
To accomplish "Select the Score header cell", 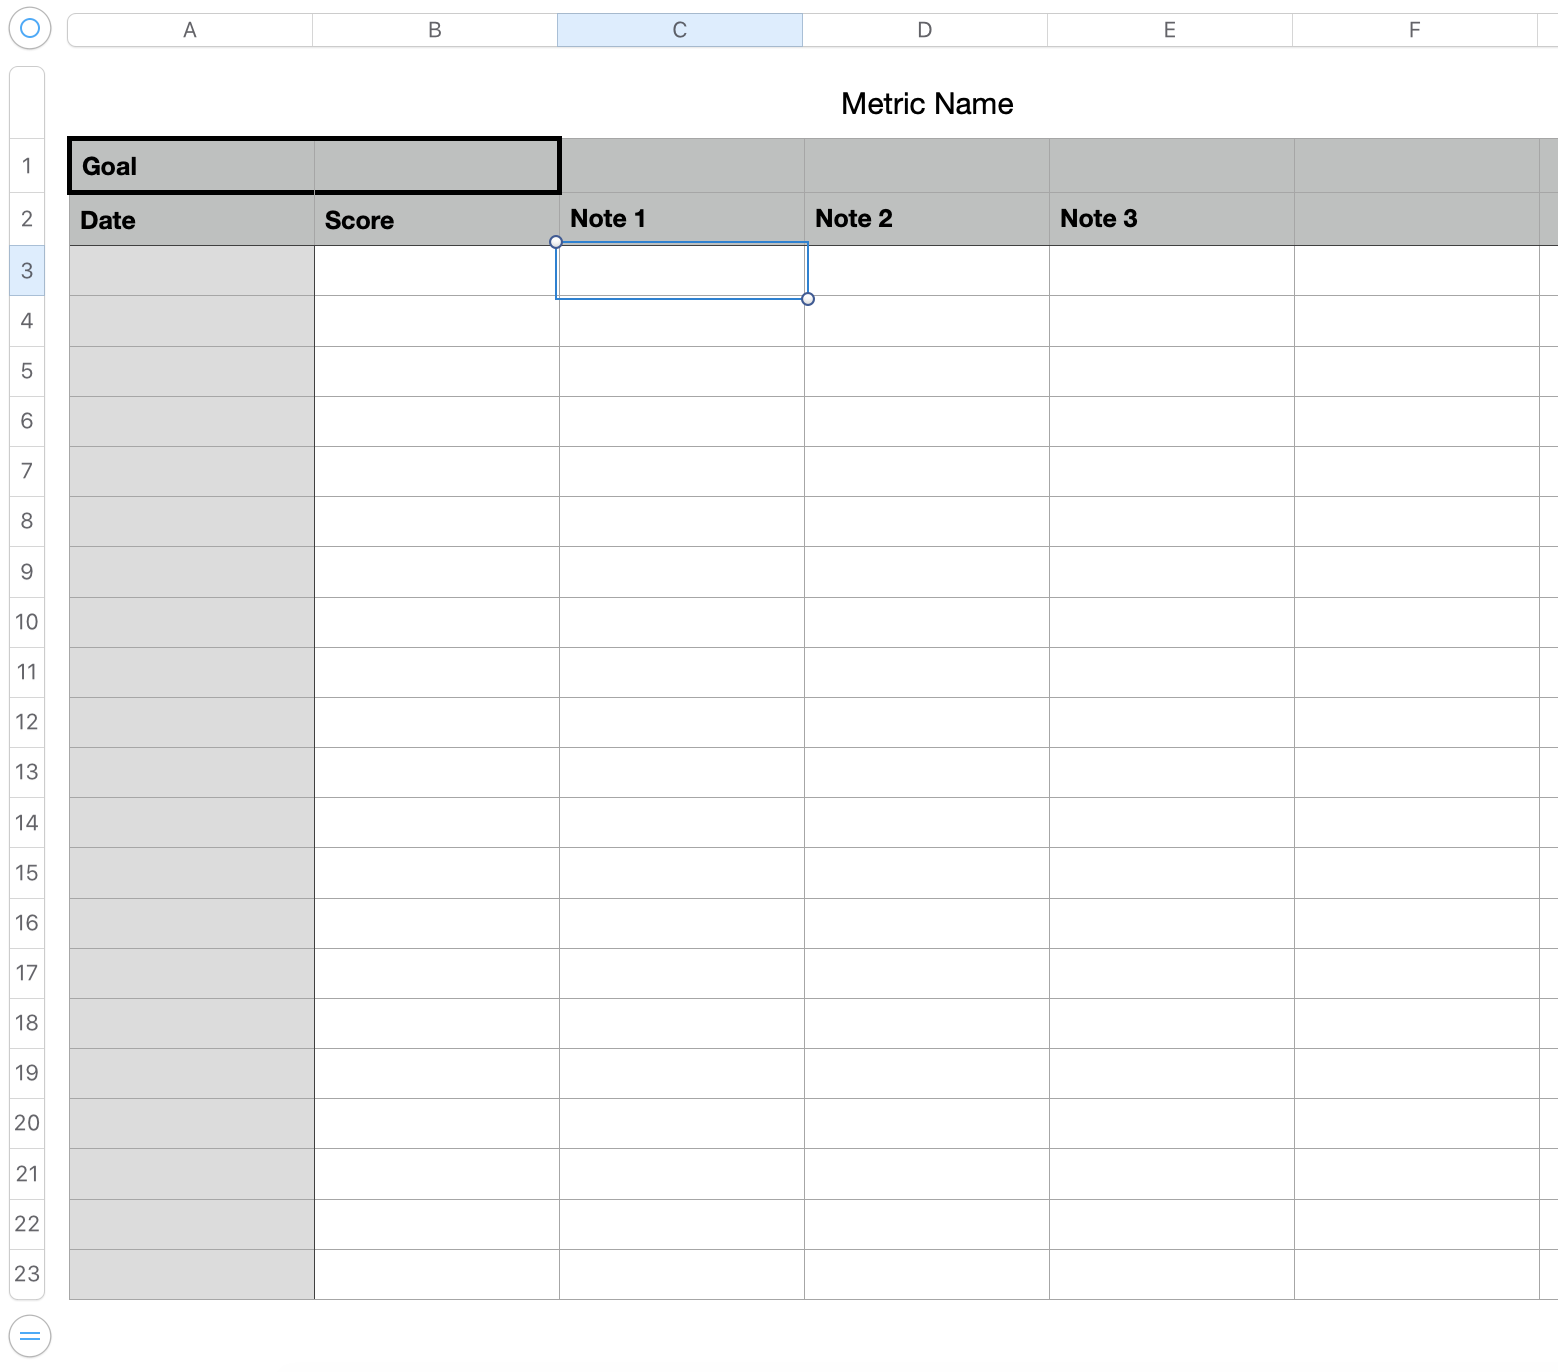I will (437, 220).
